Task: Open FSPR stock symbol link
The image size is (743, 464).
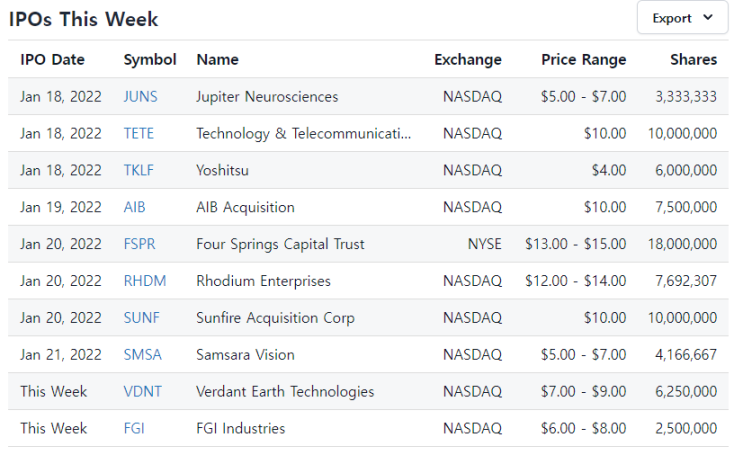Action: coord(139,244)
